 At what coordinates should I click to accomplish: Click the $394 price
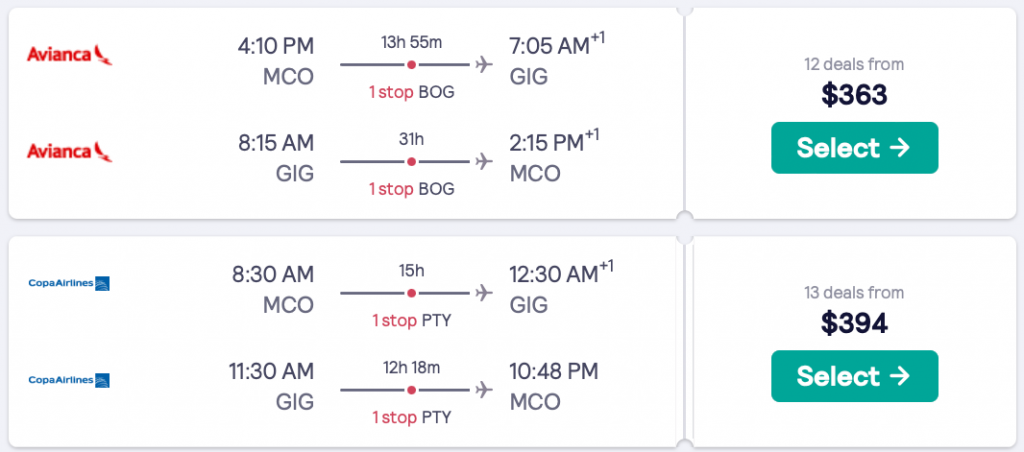pyautogui.click(x=854, y=323)
